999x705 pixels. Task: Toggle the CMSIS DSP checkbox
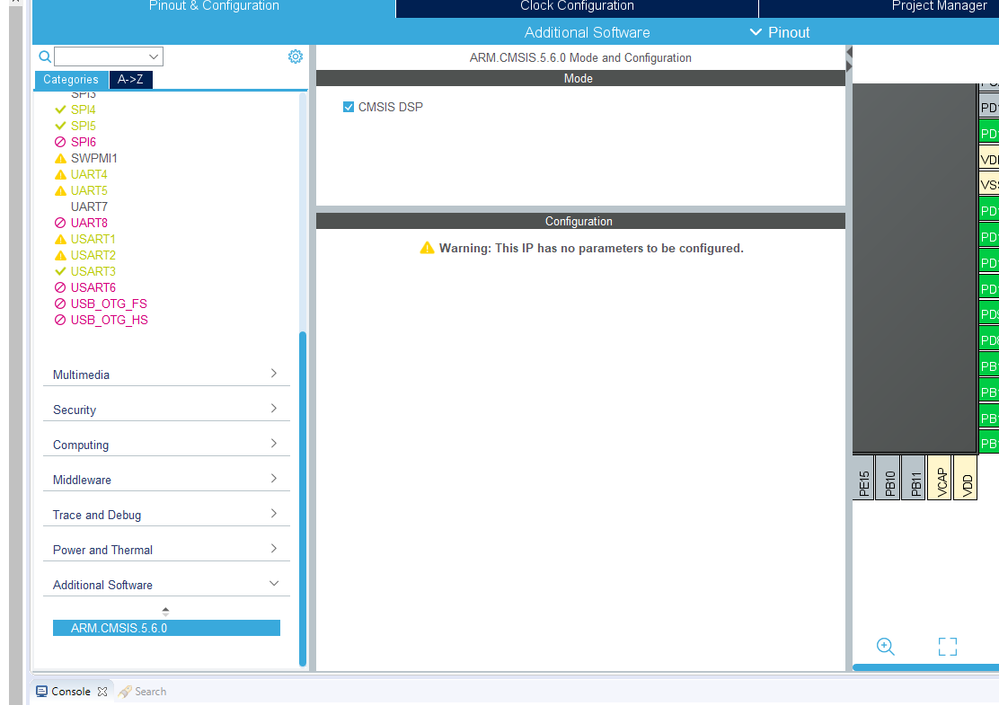(x=349, y=107)
